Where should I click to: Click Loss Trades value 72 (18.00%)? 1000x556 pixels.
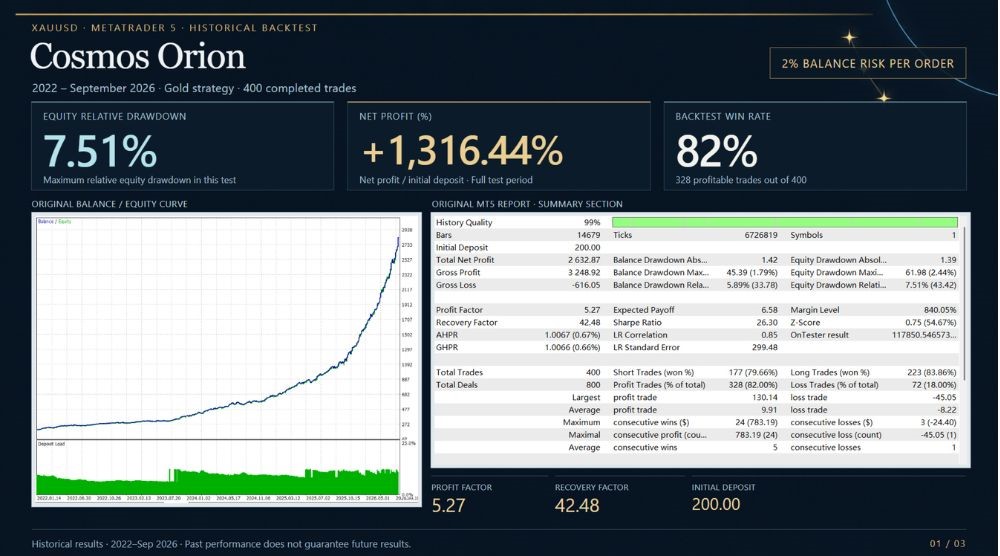coord(934,385)
